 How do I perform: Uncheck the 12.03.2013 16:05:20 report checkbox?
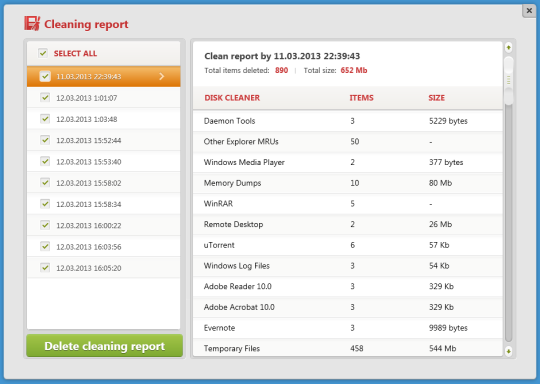45,268
